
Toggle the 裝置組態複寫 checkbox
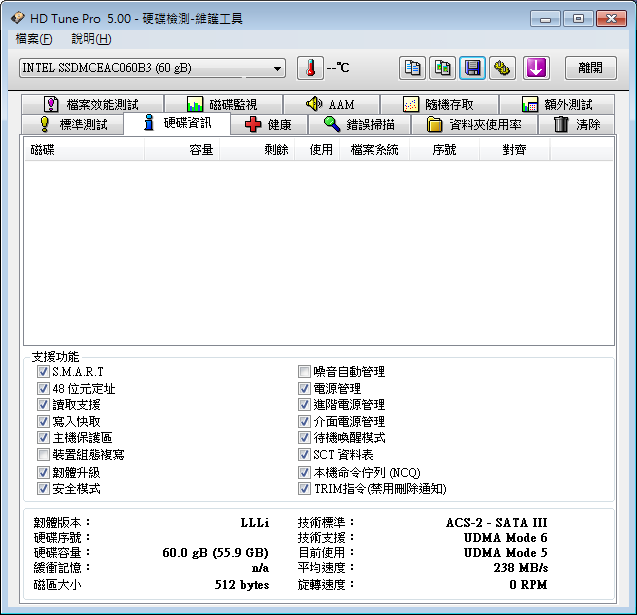point(43,454)
